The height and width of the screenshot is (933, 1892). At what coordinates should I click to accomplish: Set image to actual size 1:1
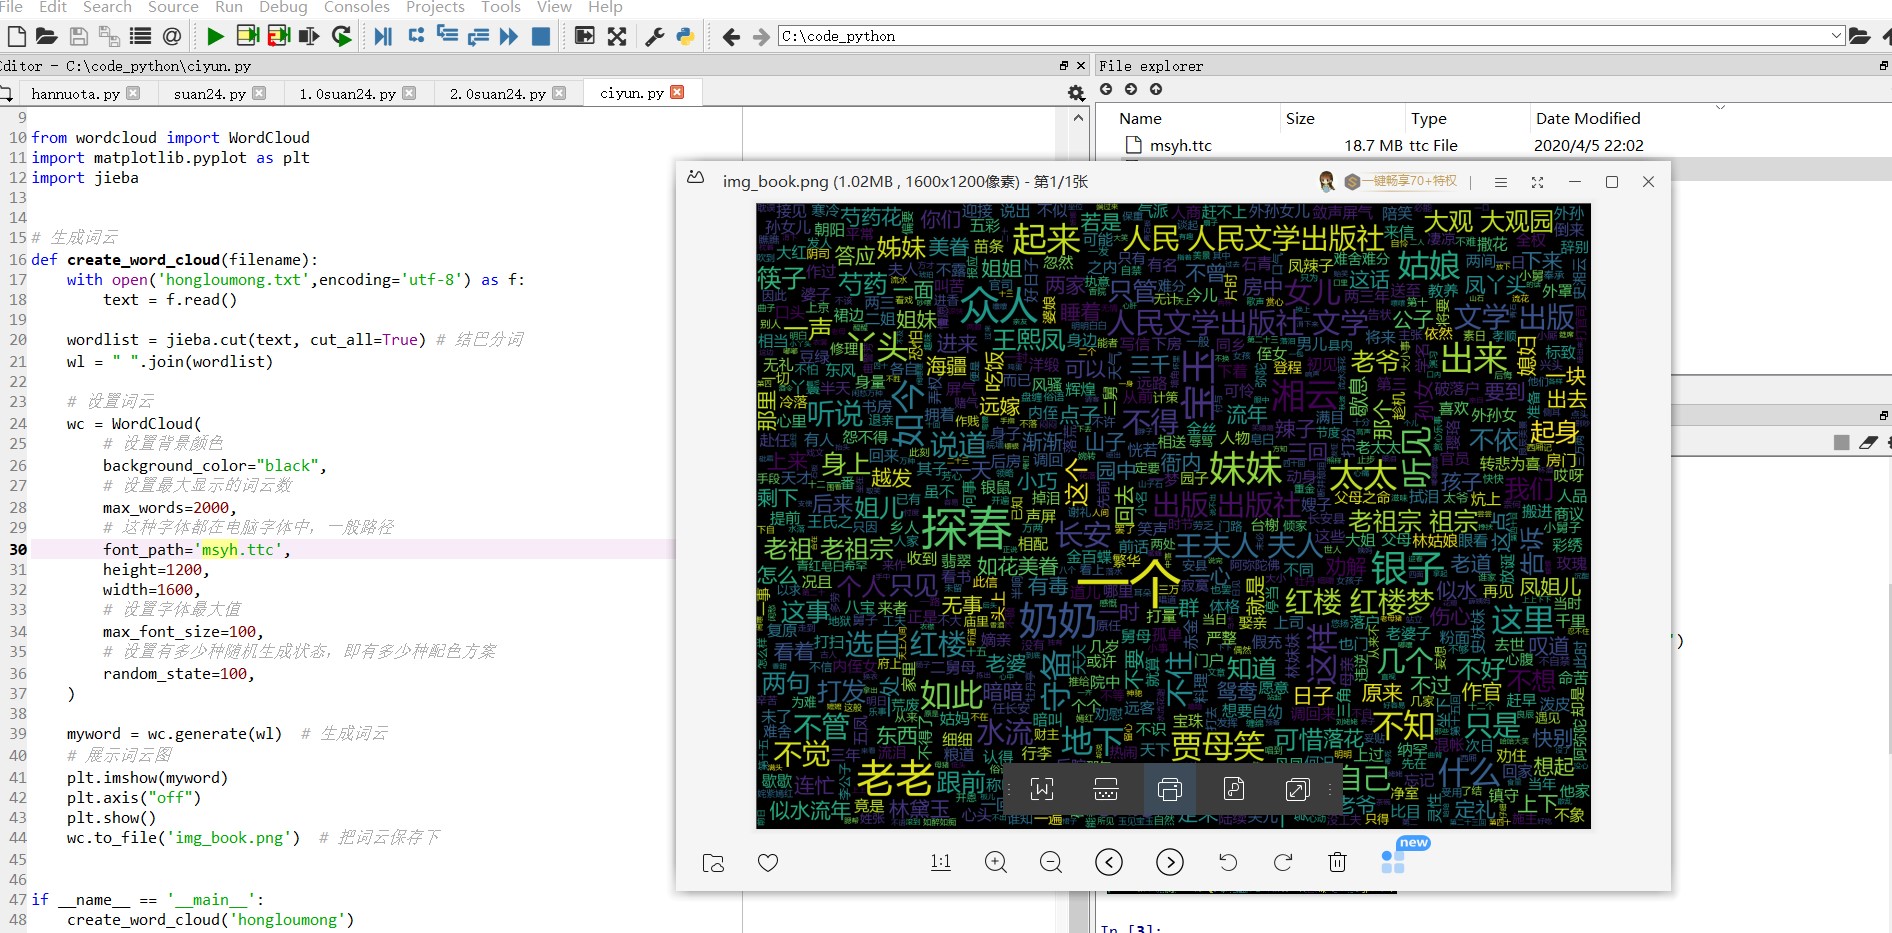941,862
